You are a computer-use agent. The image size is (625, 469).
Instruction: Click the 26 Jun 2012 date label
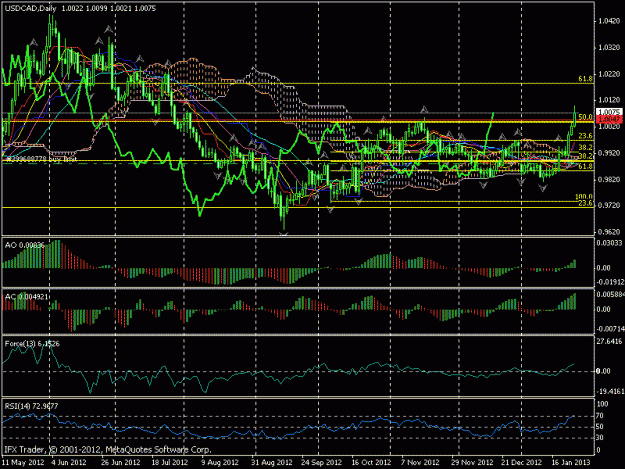(120, 462)
